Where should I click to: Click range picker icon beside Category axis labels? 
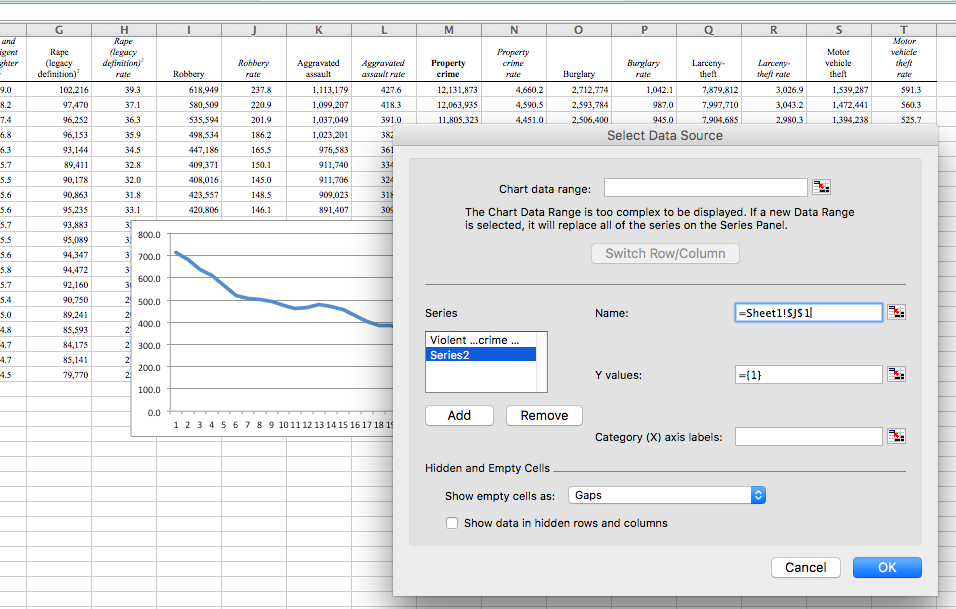click(896, 436)
